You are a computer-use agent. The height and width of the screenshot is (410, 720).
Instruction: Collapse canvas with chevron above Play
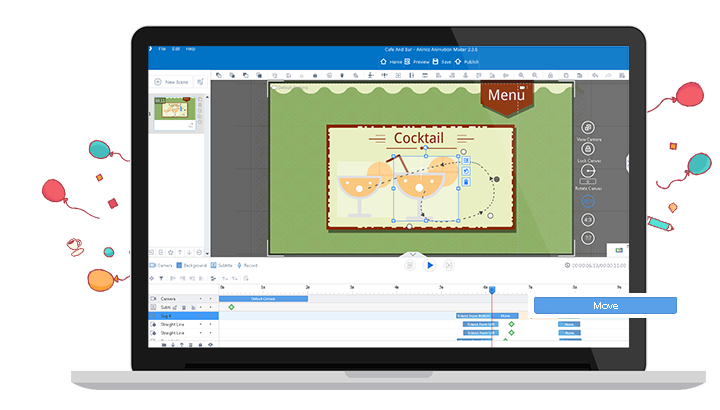tap(413, 254)
